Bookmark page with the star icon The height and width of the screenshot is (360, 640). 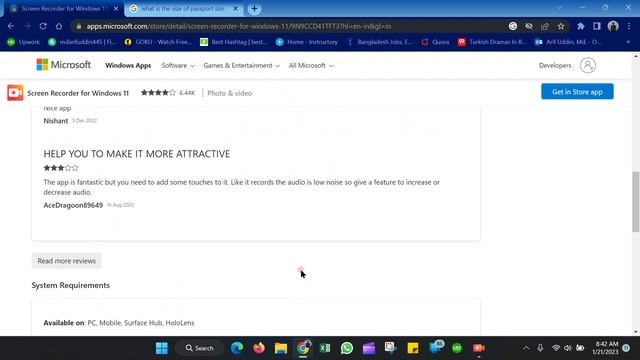click(561, 26)
